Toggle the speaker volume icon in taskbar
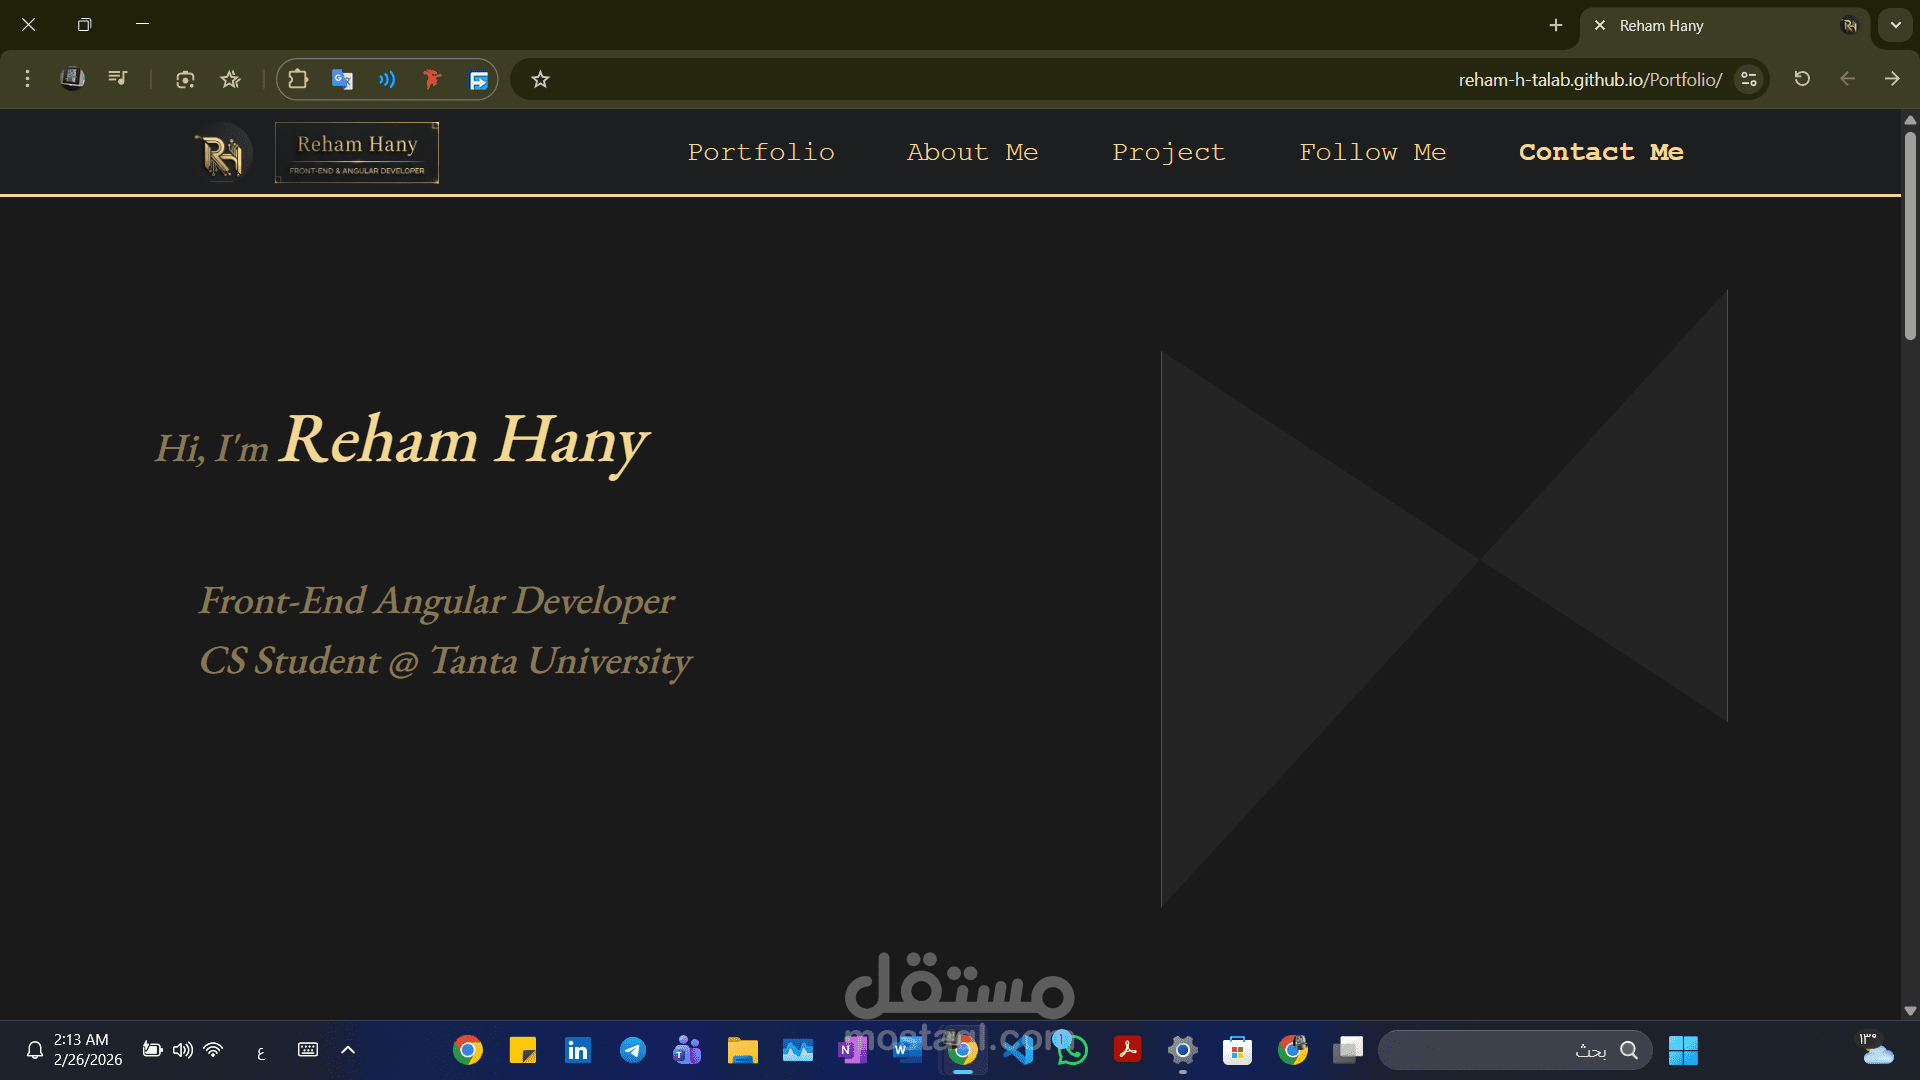 (x=182, y=1050)
